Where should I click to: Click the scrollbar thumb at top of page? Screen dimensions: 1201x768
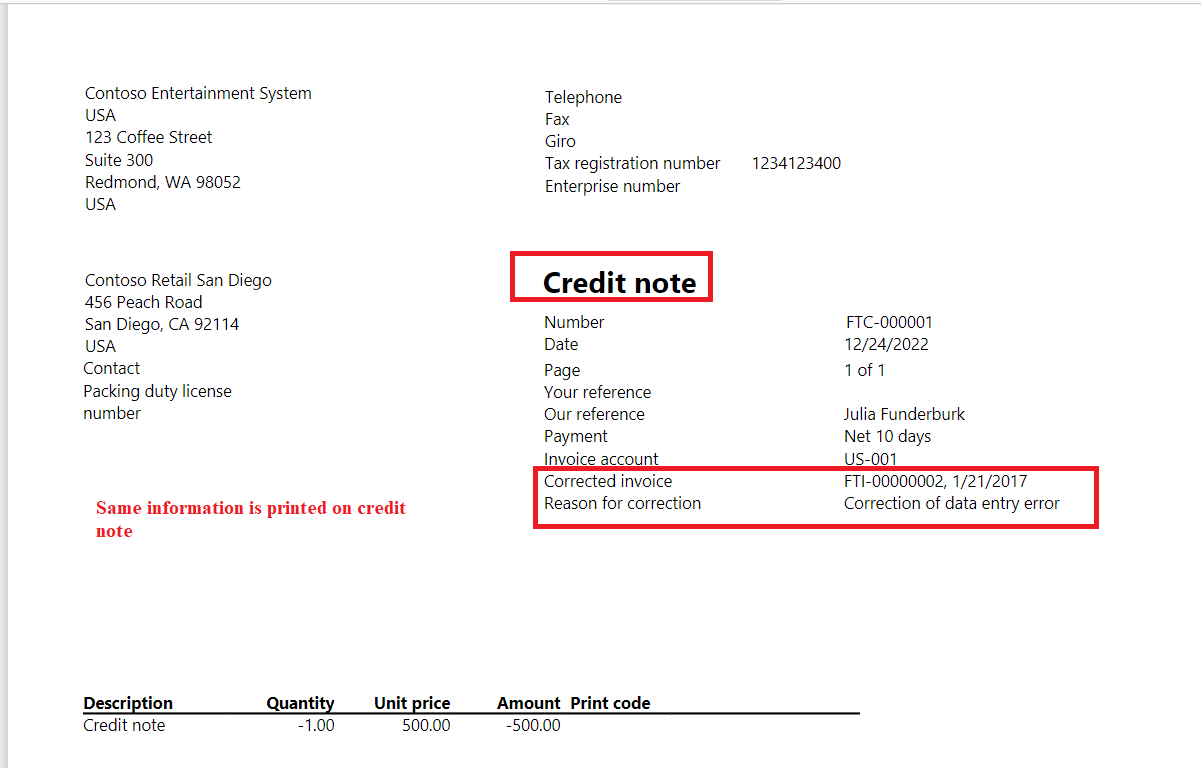coord(694,3)
